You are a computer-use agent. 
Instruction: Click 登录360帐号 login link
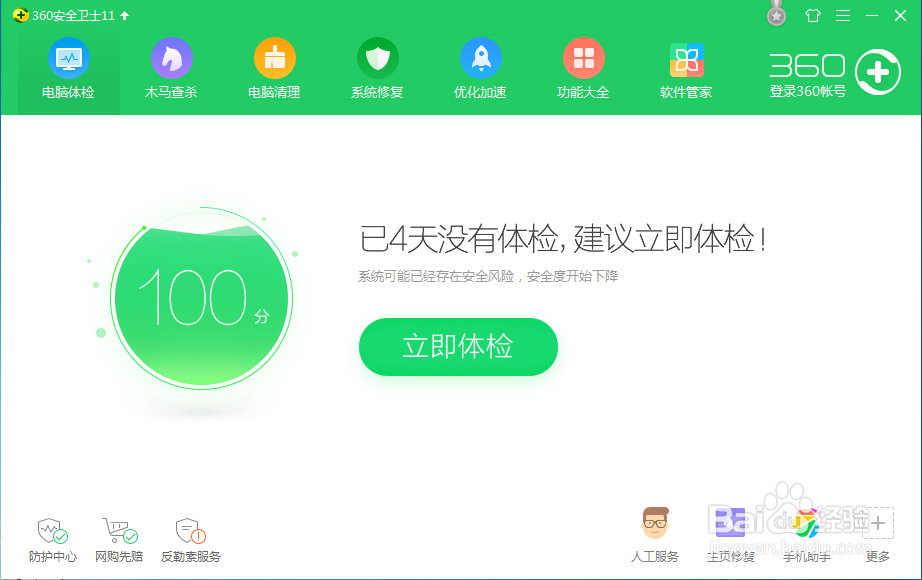coord(807,91)
